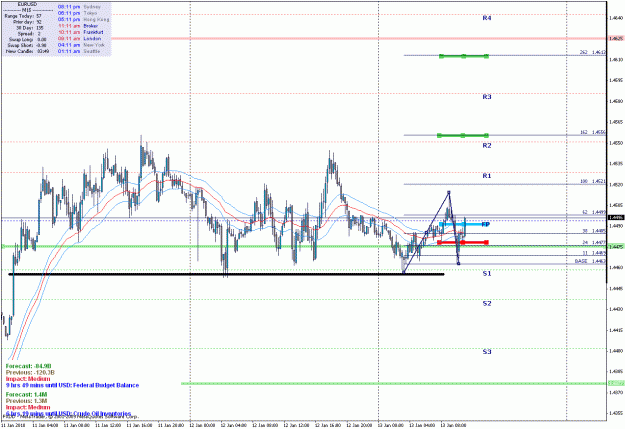Click the S2 support level label
Viewport: 625px width, 429px height.
(487, 303)
